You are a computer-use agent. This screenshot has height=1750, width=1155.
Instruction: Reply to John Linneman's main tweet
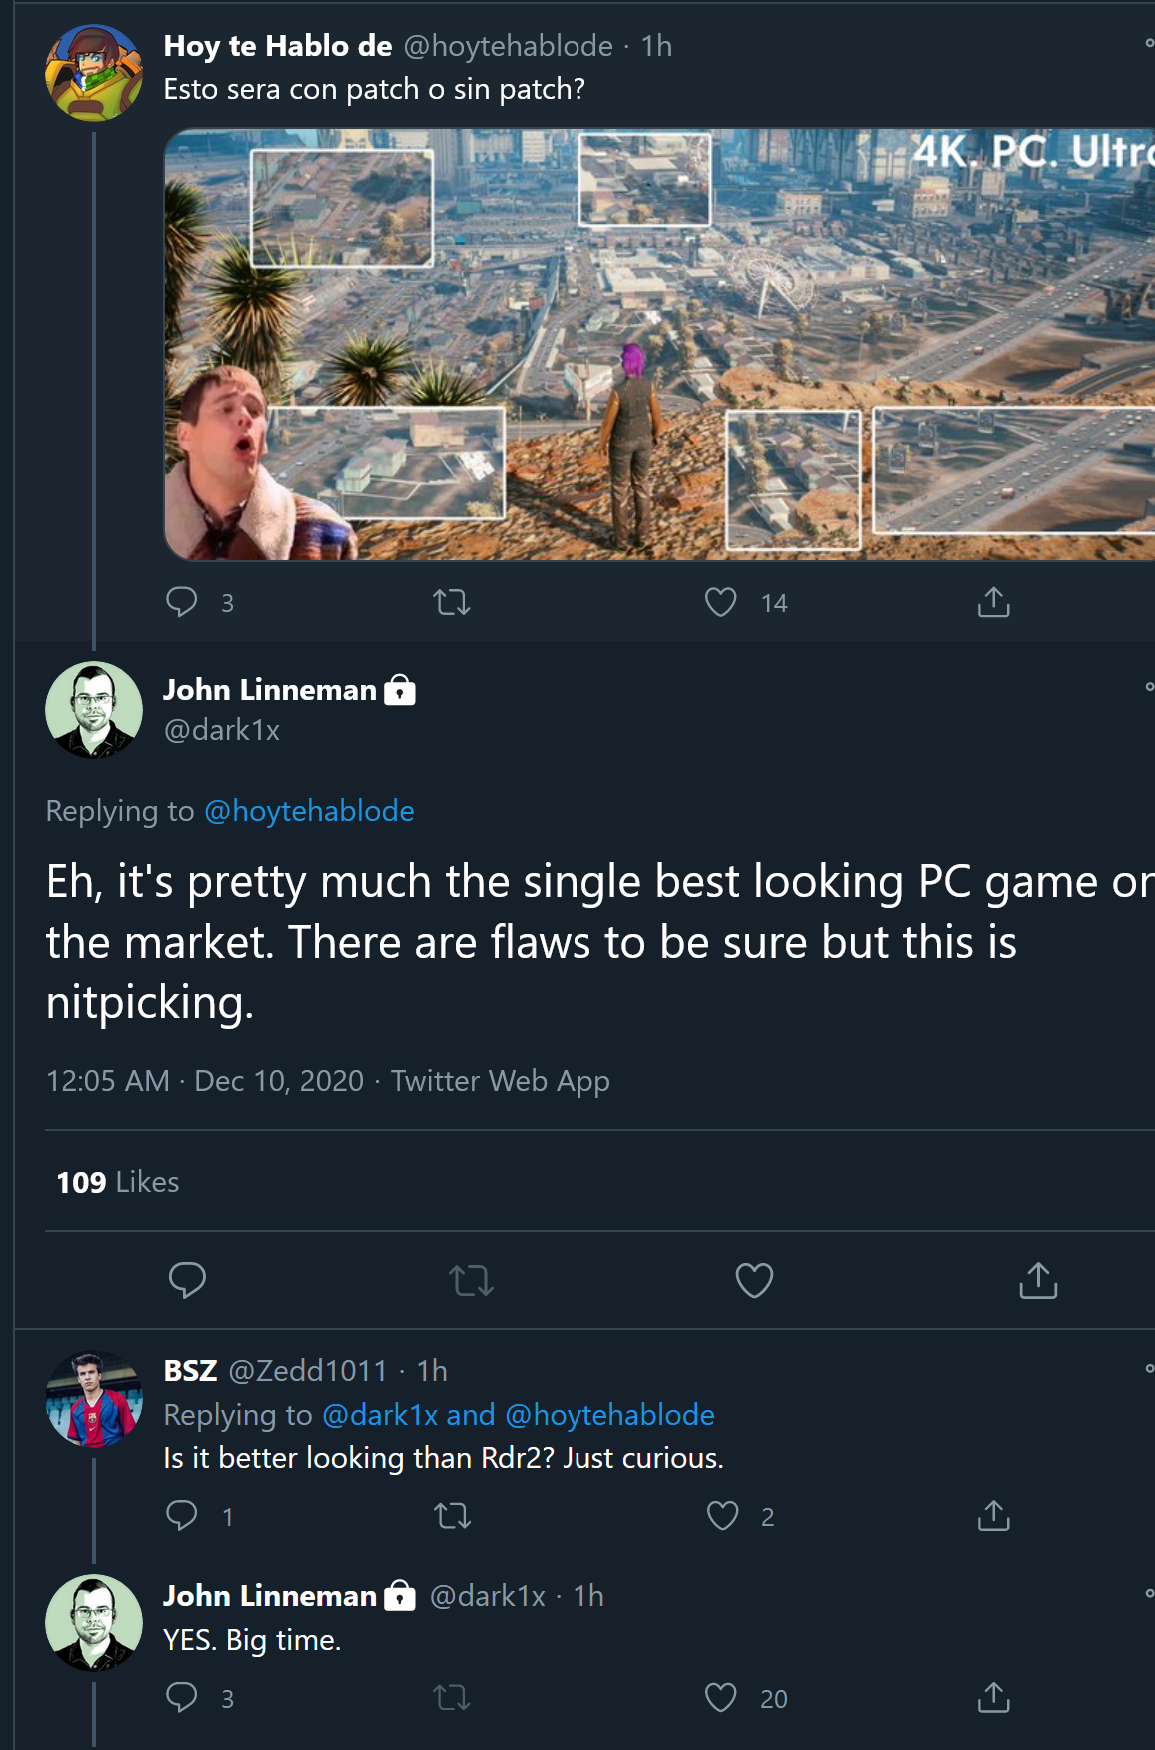[x=187, y=1280]
